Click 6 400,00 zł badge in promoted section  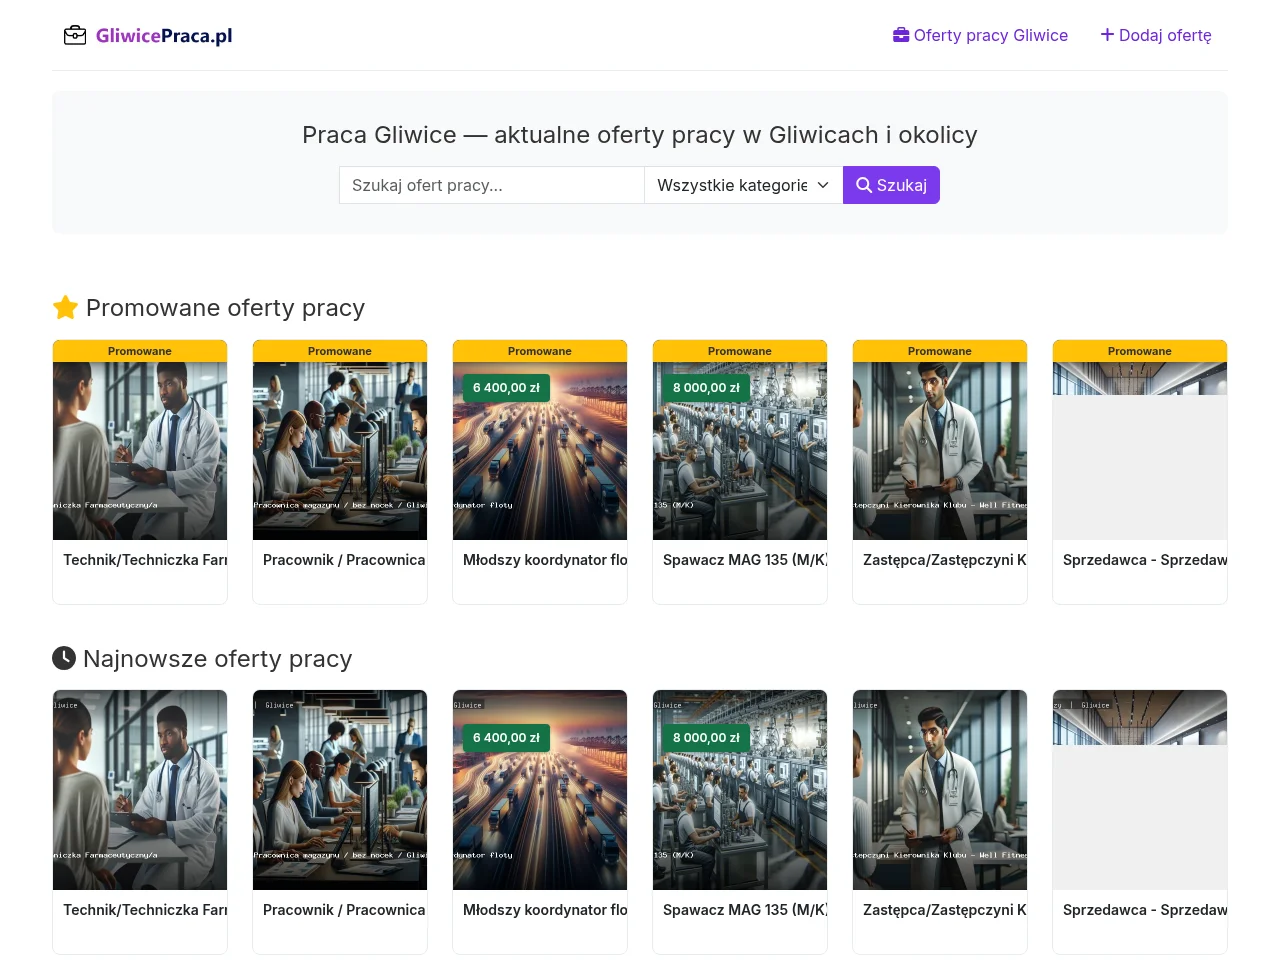point(506,388)
